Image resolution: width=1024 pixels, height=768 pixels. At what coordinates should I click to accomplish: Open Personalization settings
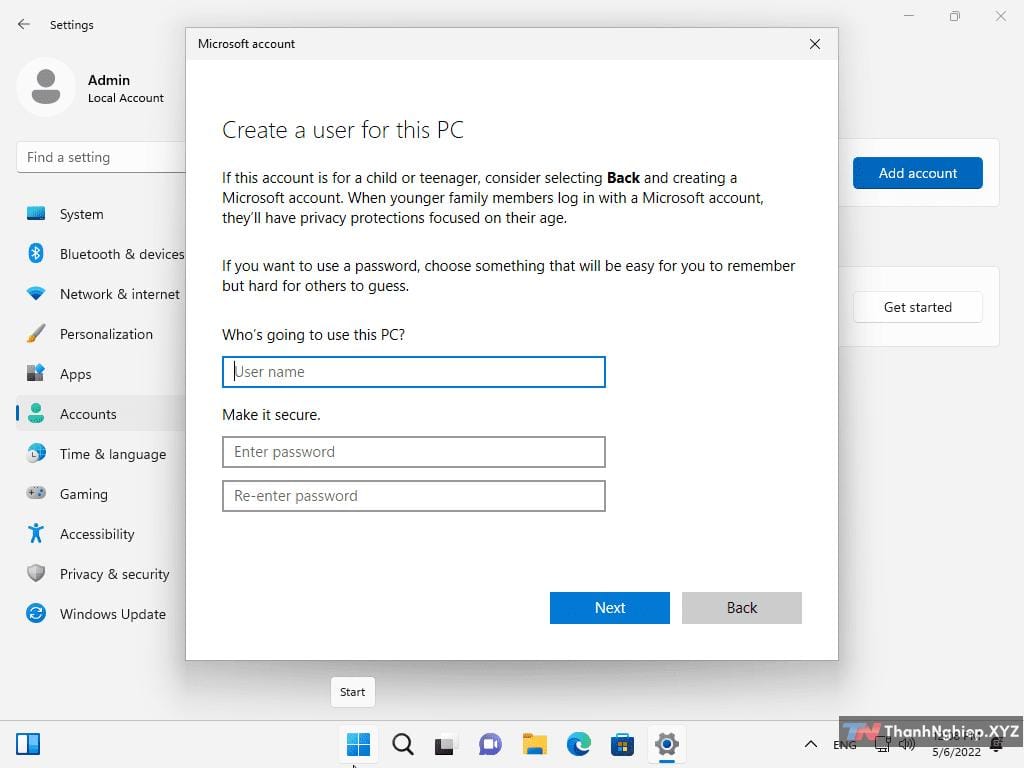pyautogui.click(x=101, y=334)
